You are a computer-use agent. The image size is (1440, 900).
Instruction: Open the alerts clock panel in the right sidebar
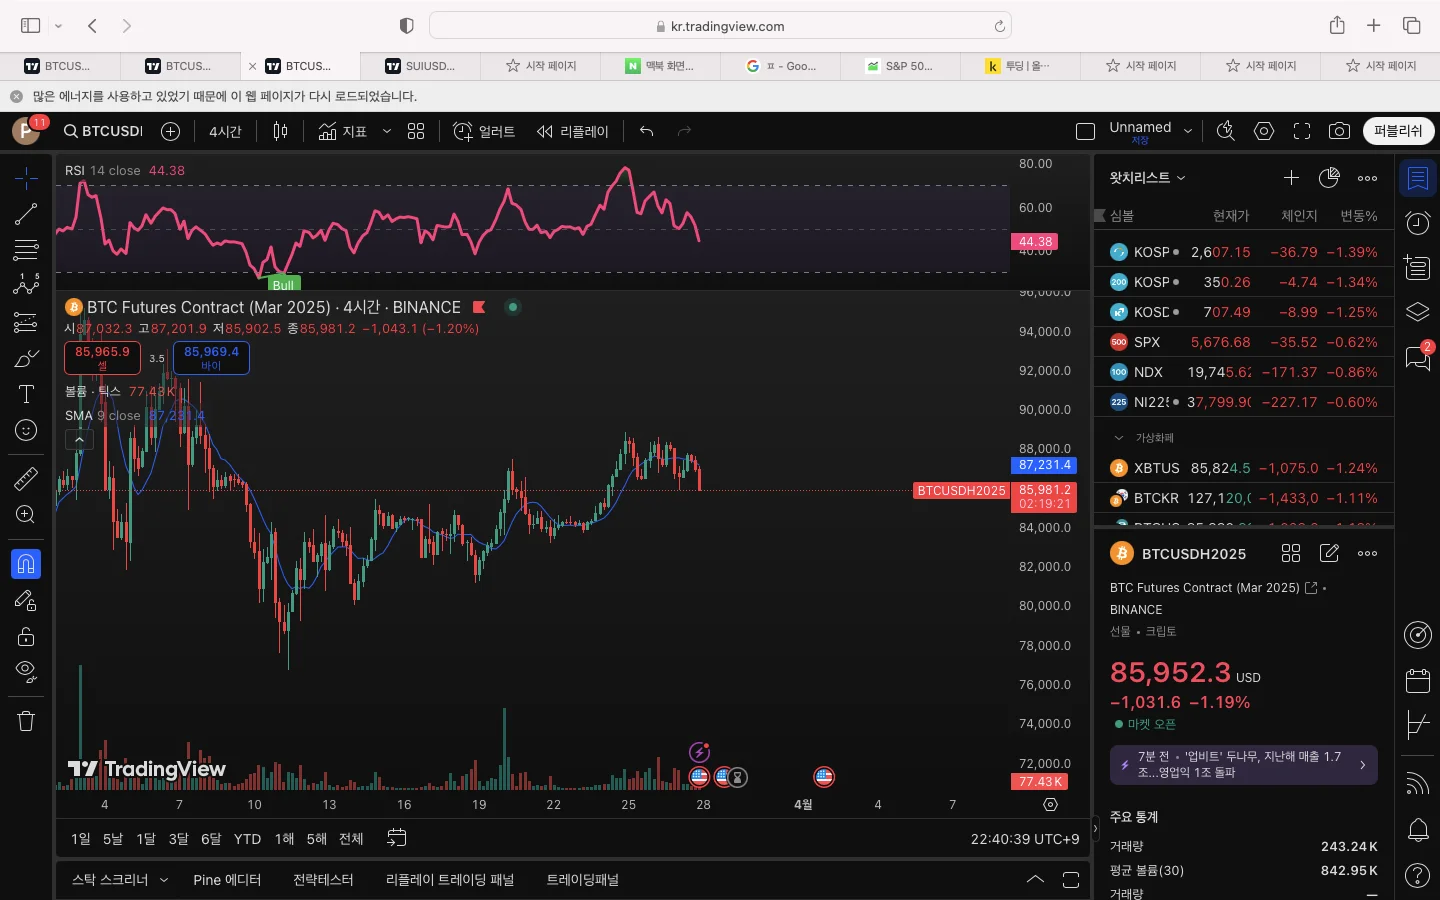point(1418,223)
